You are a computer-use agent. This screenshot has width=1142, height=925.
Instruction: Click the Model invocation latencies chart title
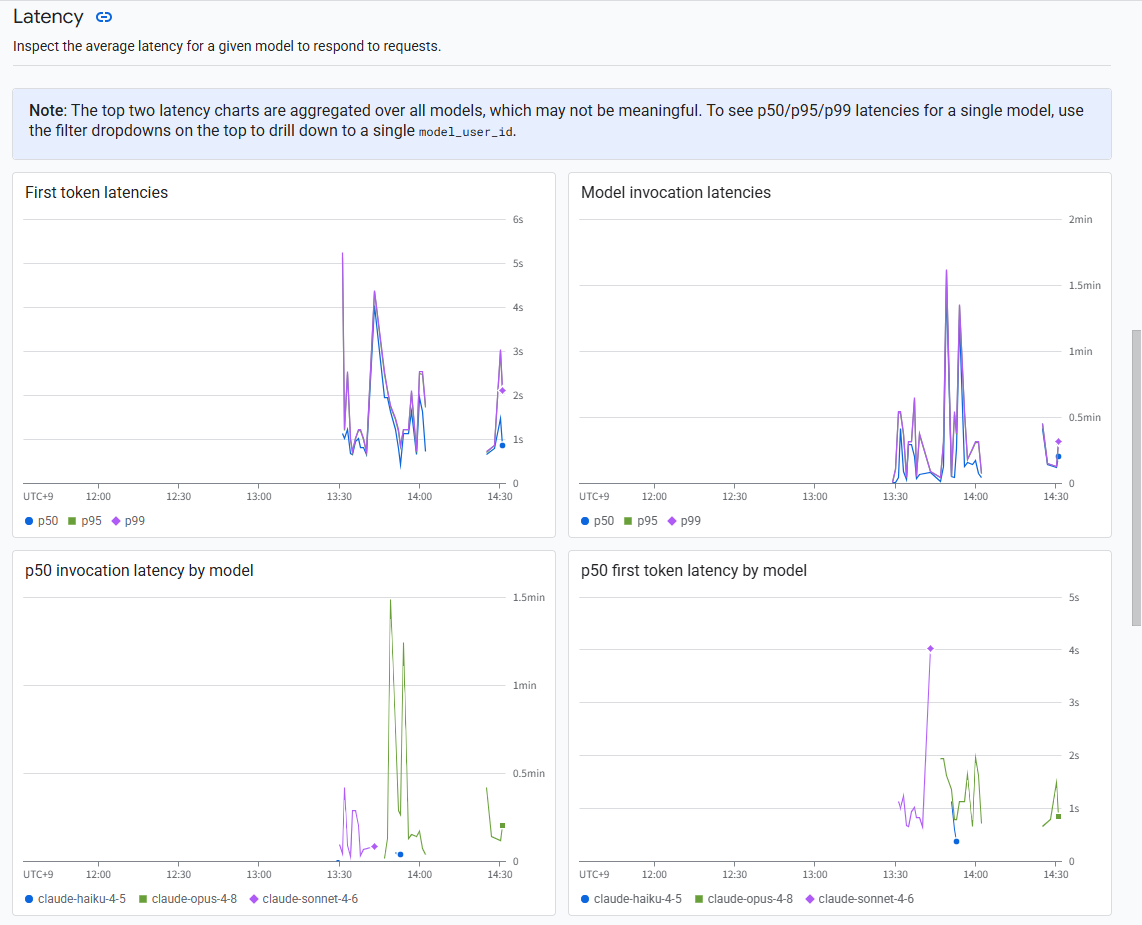click(676, 192)
